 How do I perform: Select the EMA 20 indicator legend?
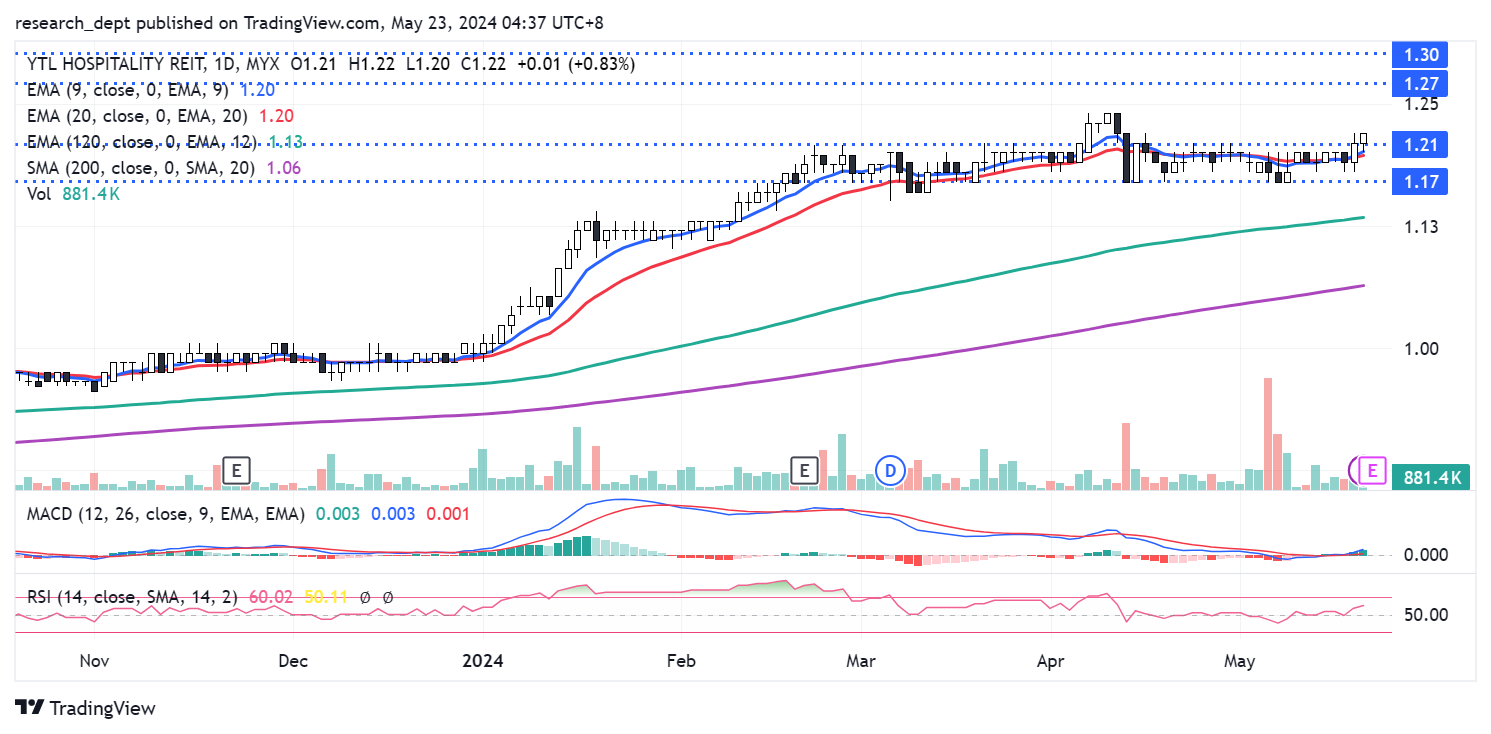140,116
